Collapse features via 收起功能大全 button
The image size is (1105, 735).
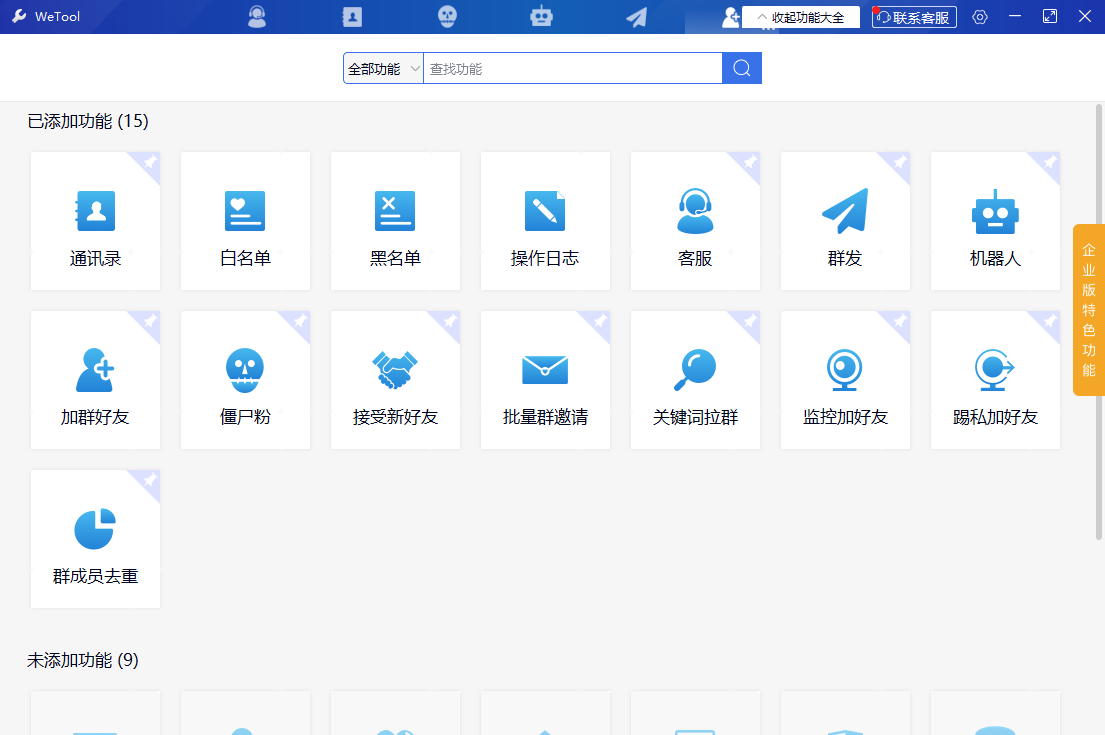(x=801, y=18)
